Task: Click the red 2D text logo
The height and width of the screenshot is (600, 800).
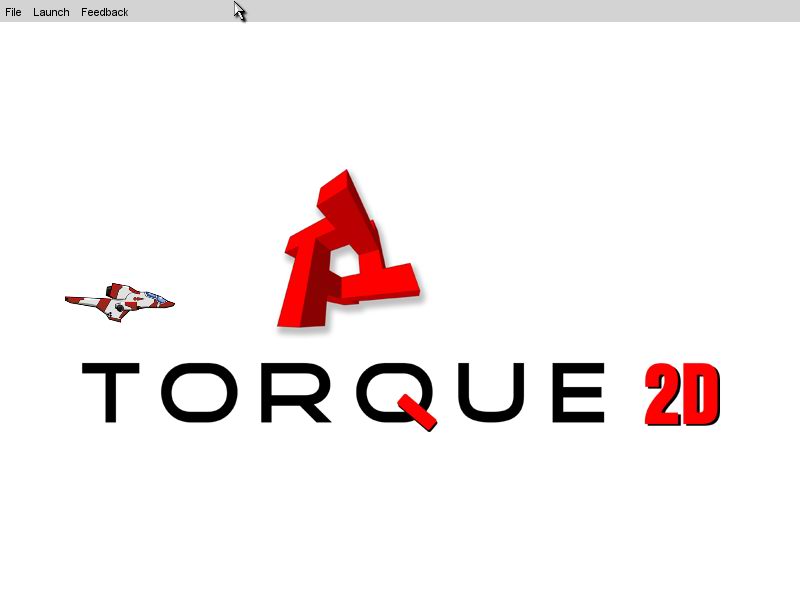Action: pos(682,395)
